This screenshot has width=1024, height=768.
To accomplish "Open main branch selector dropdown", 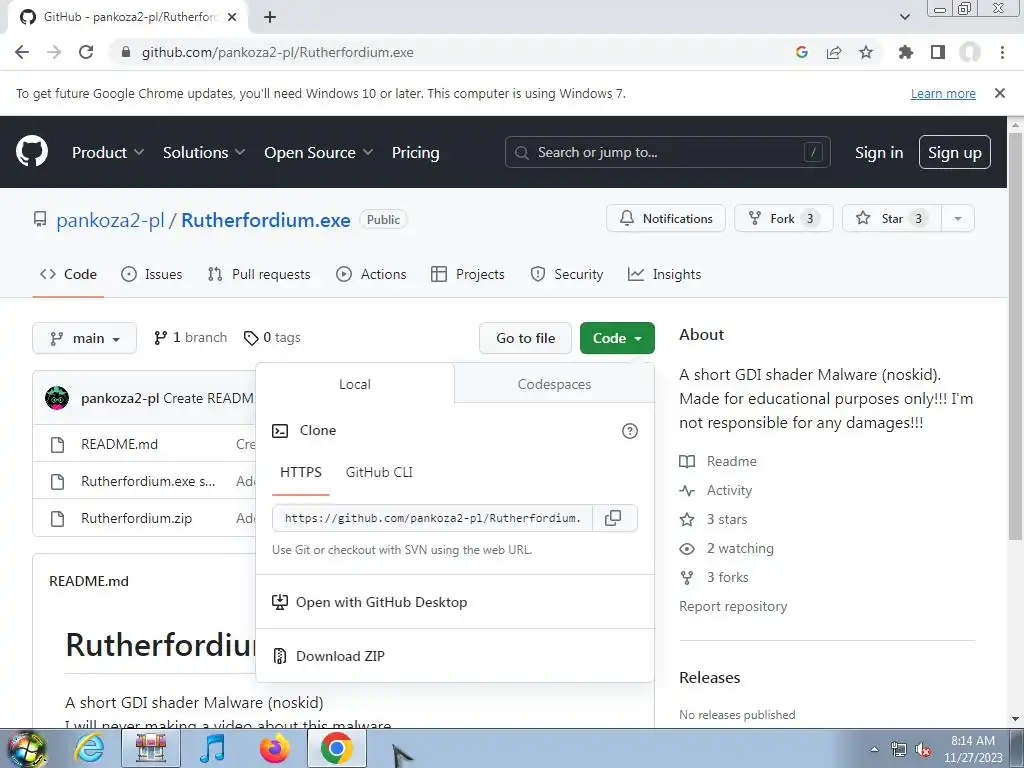I will [x=84, y=338].
